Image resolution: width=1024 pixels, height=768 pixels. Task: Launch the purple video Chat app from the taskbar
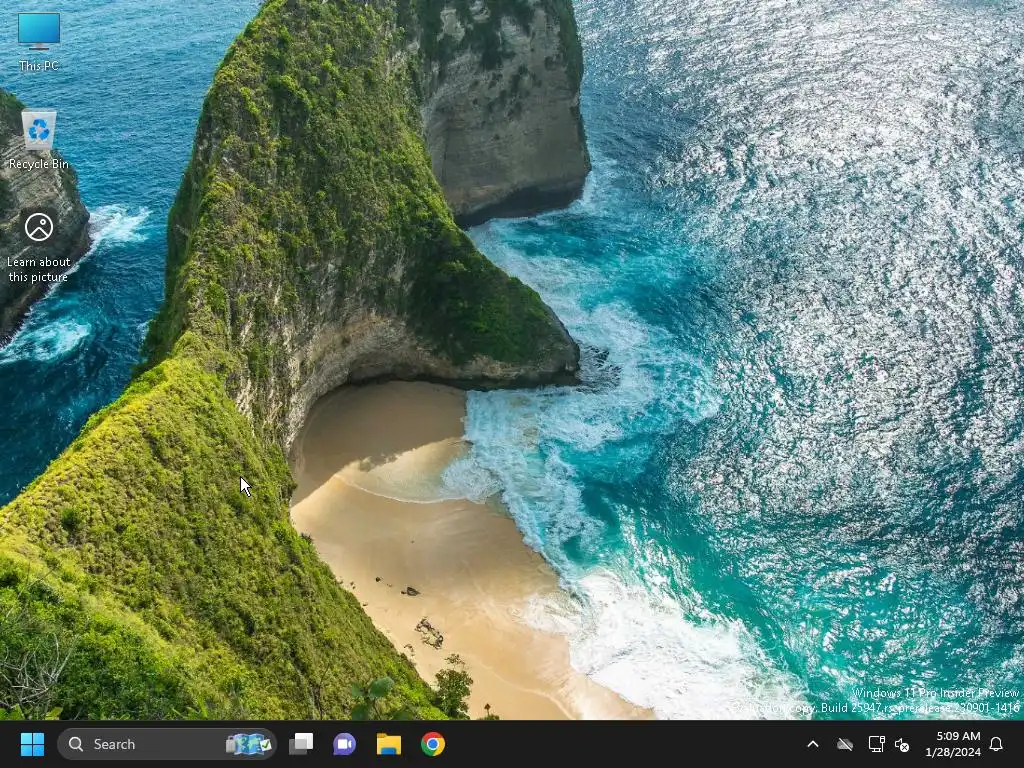pos(344,744)
